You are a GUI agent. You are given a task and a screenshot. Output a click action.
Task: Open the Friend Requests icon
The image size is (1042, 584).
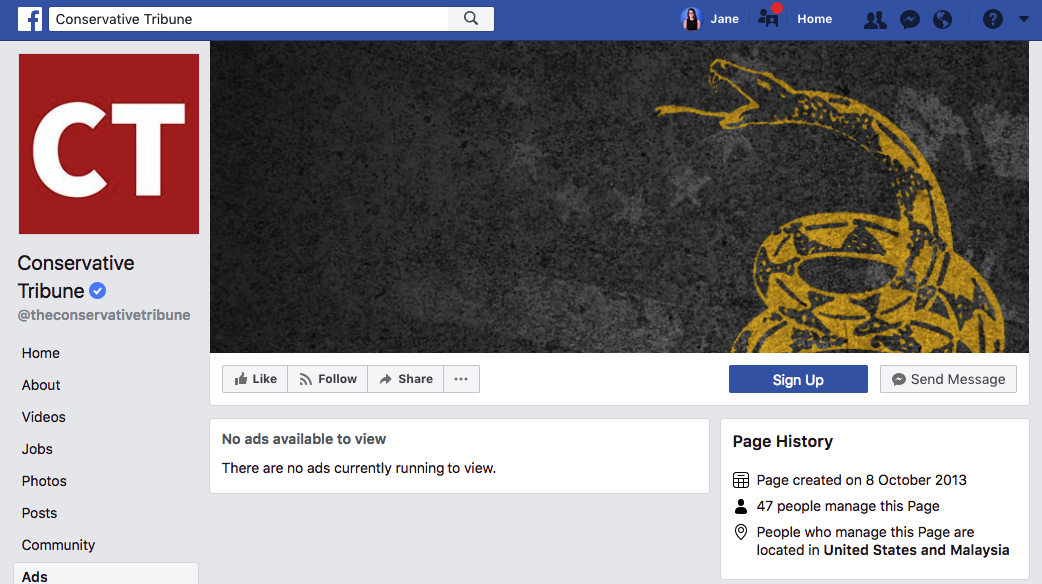click(875, 20)
